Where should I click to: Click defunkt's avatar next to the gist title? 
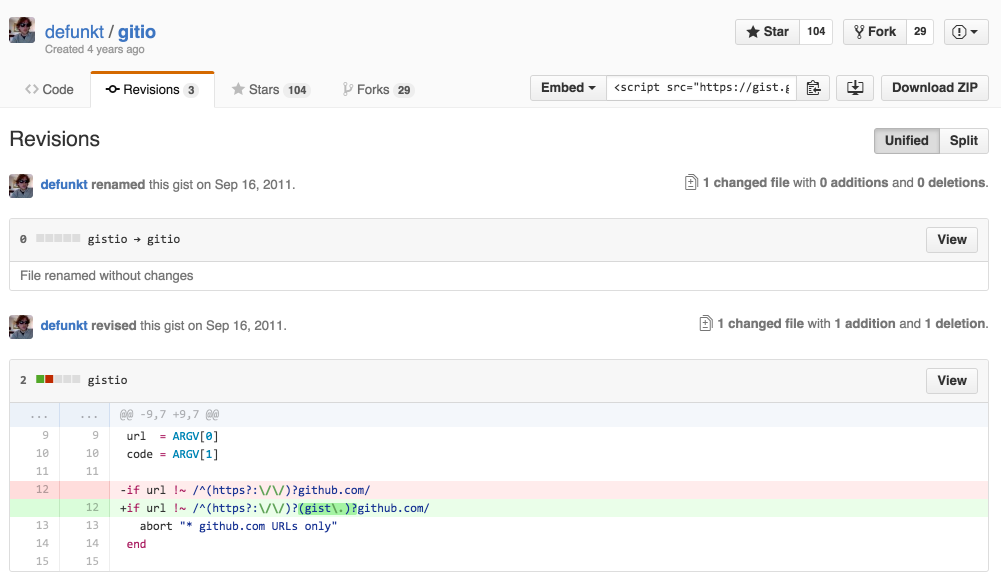coord(21,29)
